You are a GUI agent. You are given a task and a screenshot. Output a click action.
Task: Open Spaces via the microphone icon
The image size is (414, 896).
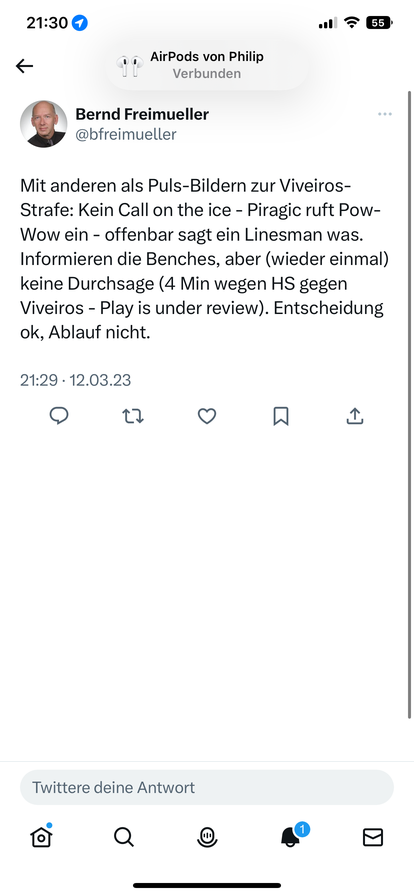[207, 837]
